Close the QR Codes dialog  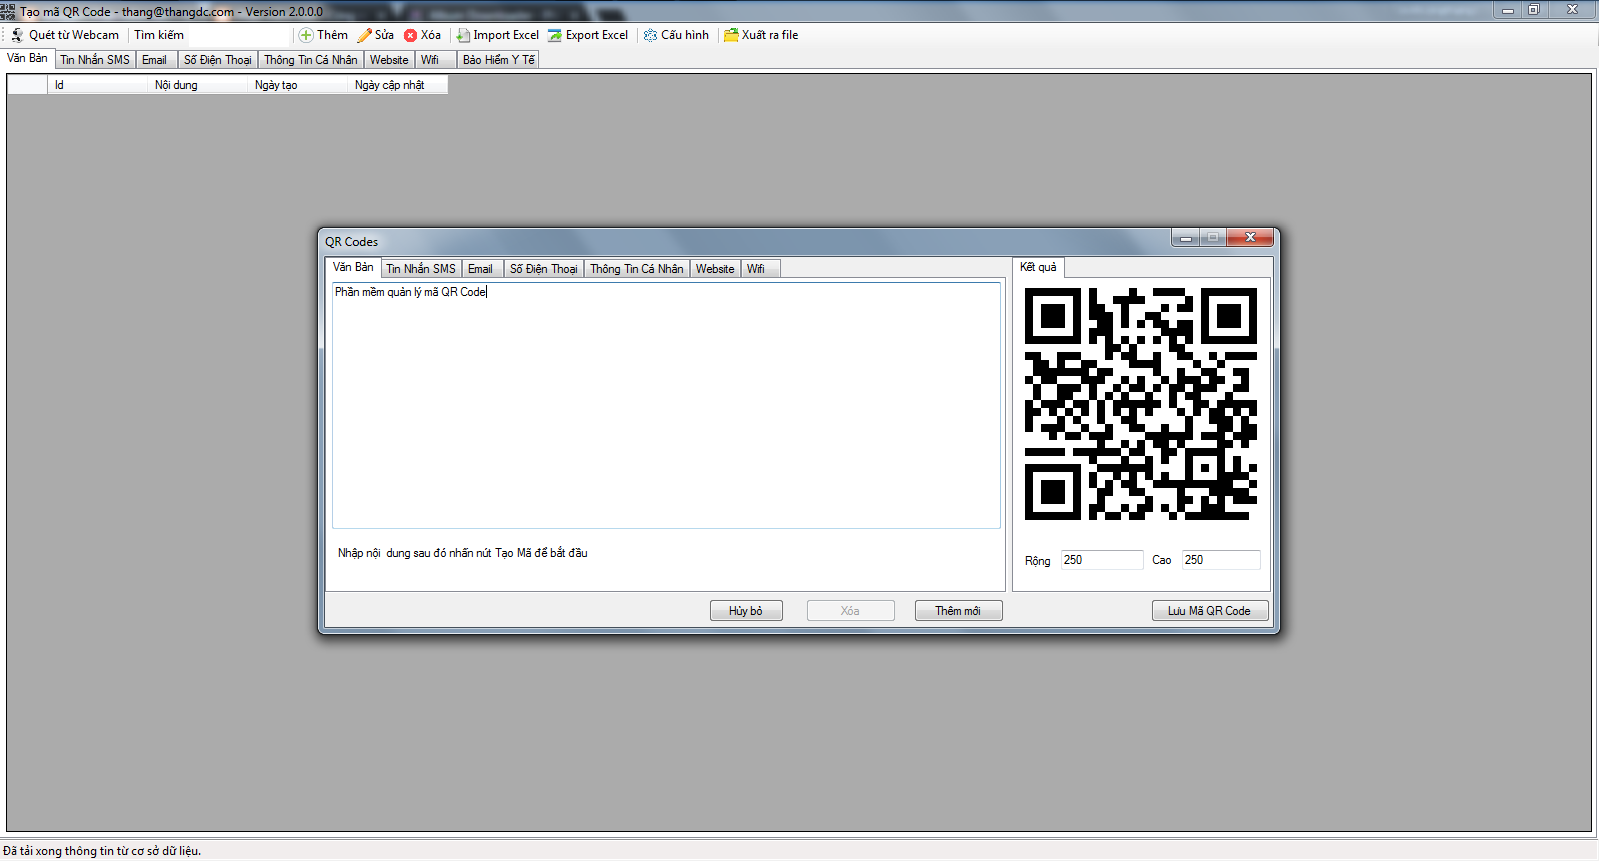coord(1250,237)
